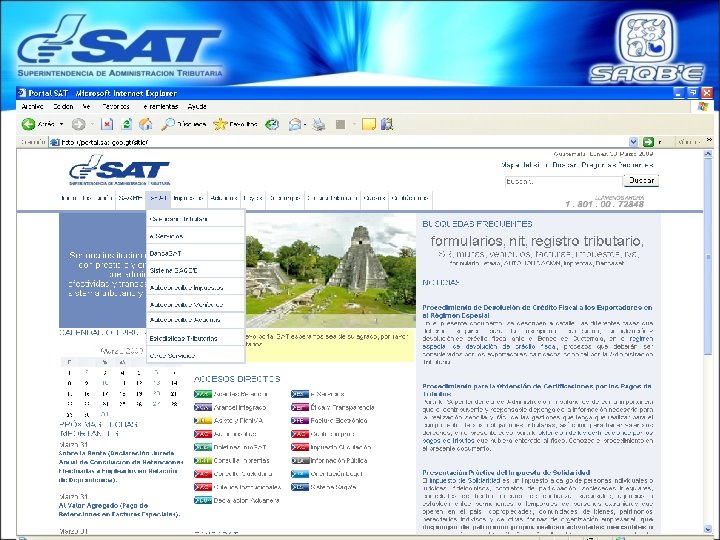Screen dimensions: 720x540
Task: Open the Leyes navigation tab
Action: click(253, 198)
